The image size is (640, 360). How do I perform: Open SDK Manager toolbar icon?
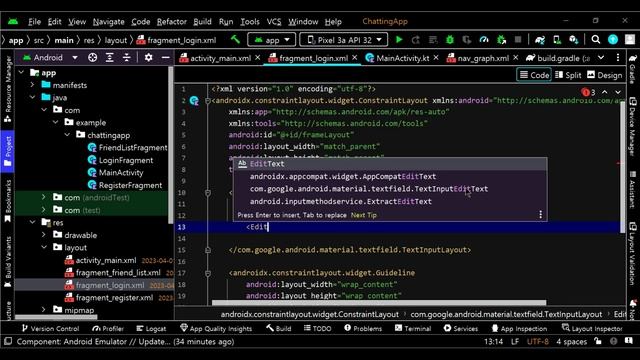point(573,40)
